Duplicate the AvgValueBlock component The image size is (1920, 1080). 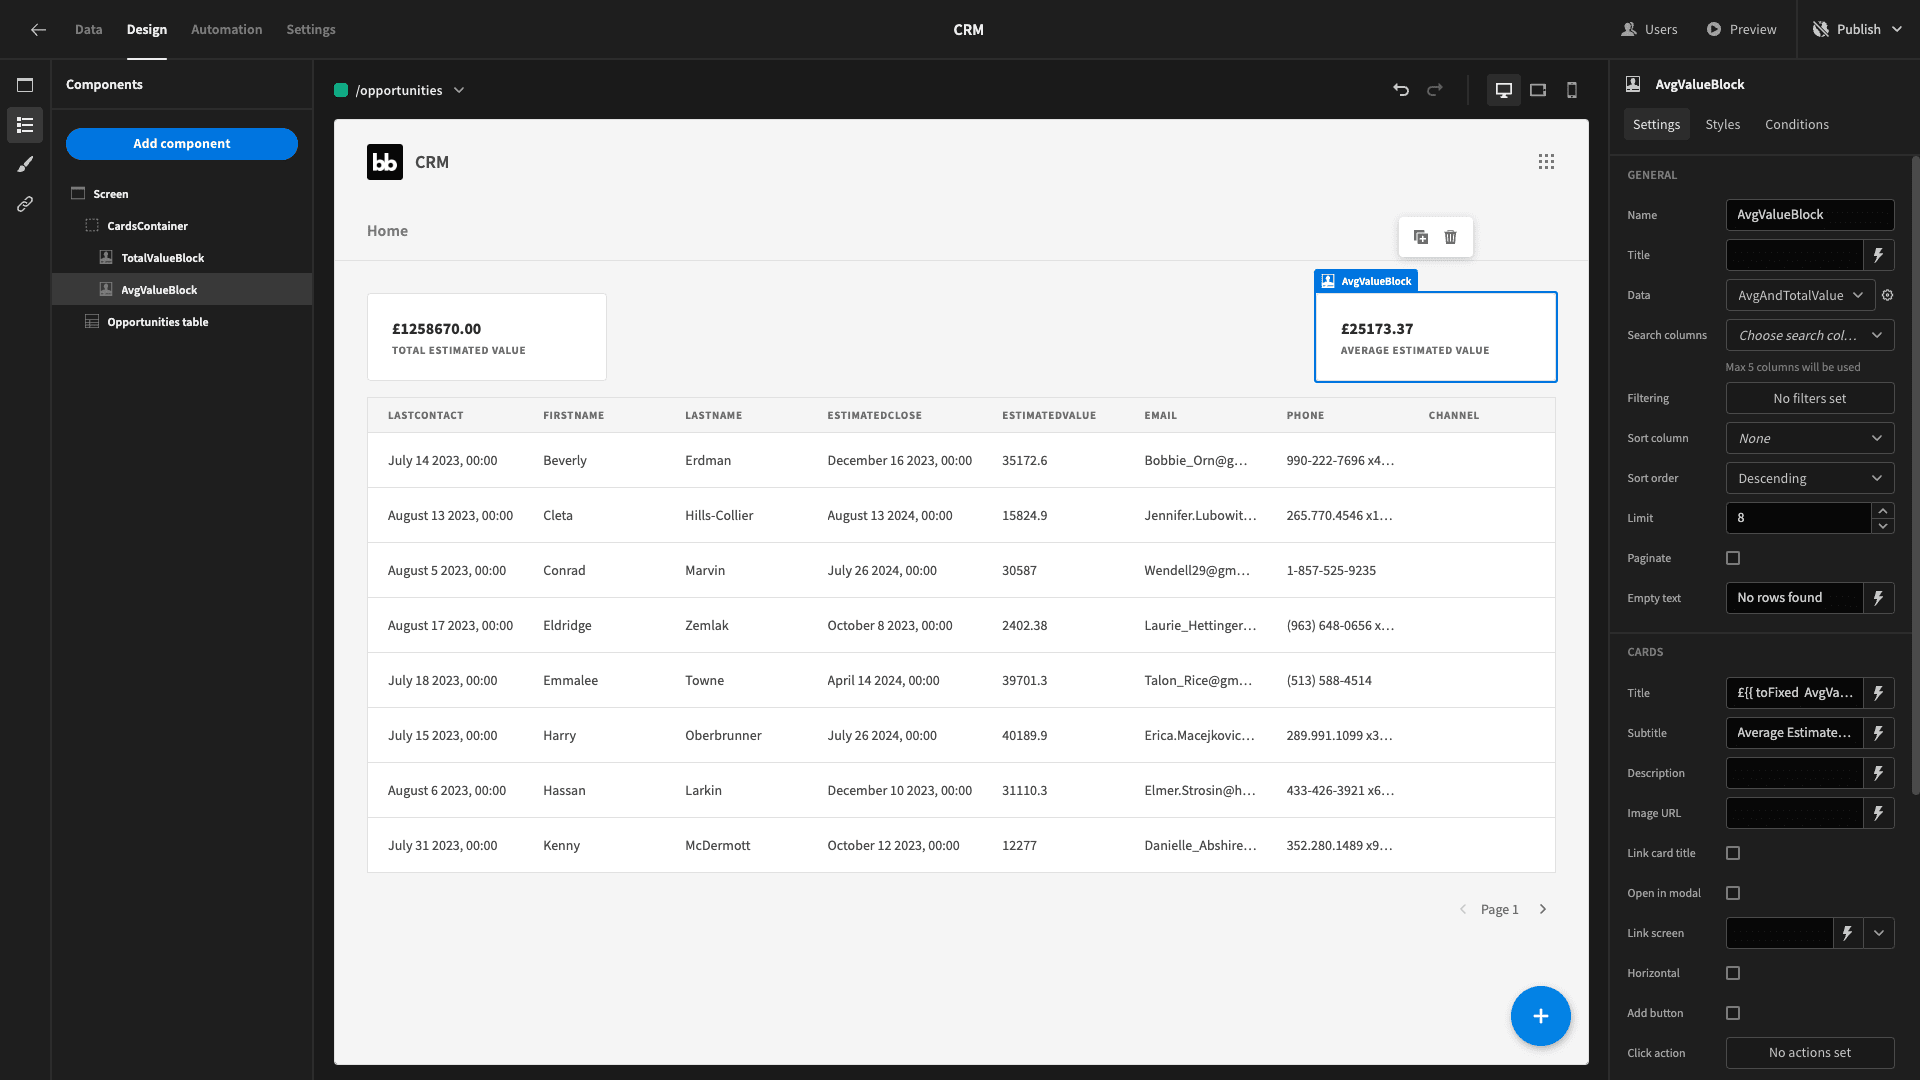click(1421, 237)
